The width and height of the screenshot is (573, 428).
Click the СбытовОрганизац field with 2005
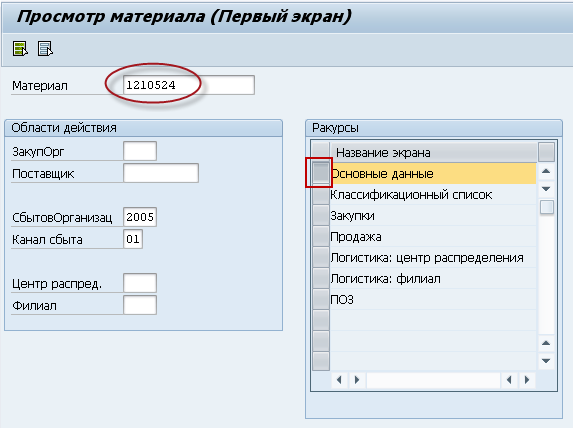click(x=140, y=217)
